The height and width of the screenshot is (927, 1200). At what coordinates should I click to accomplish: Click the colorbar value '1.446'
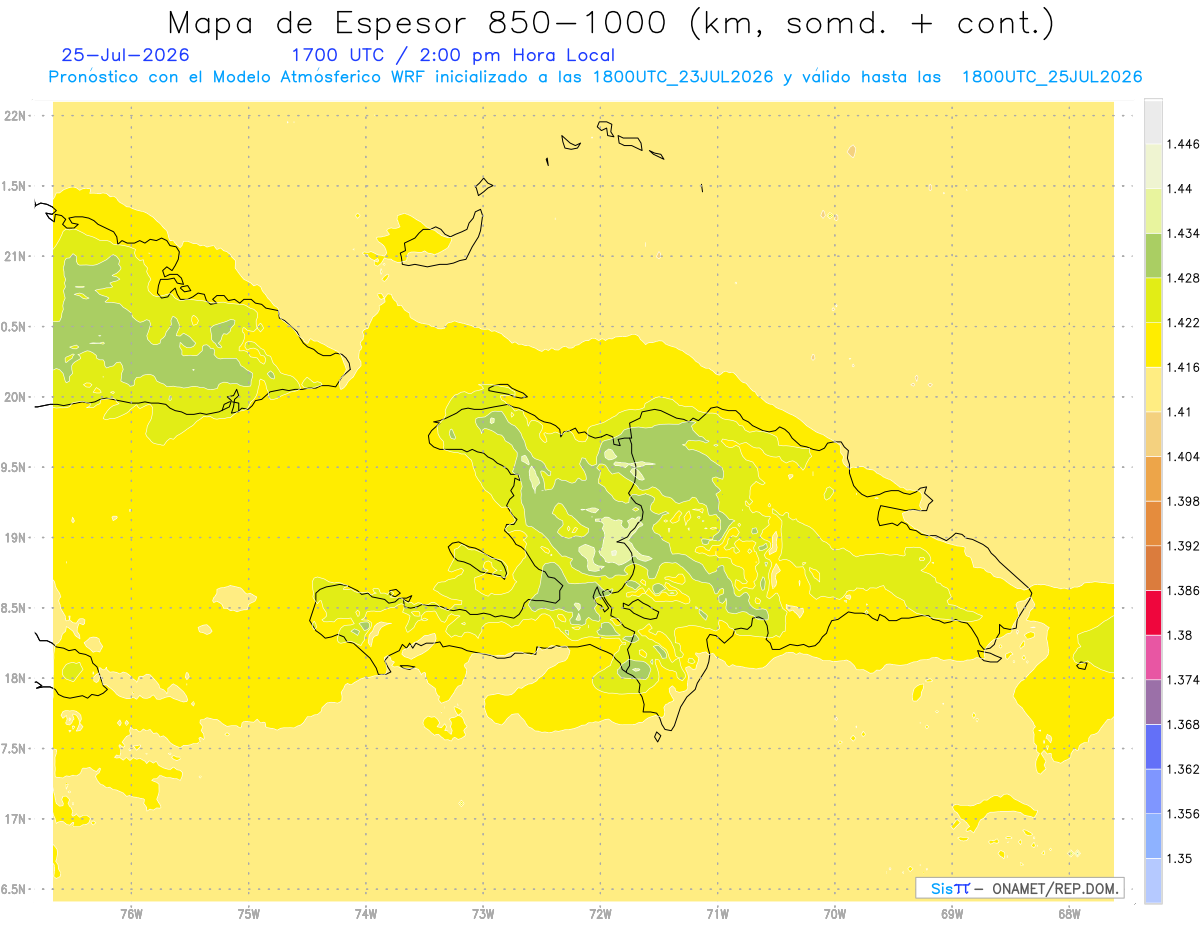1185,144
